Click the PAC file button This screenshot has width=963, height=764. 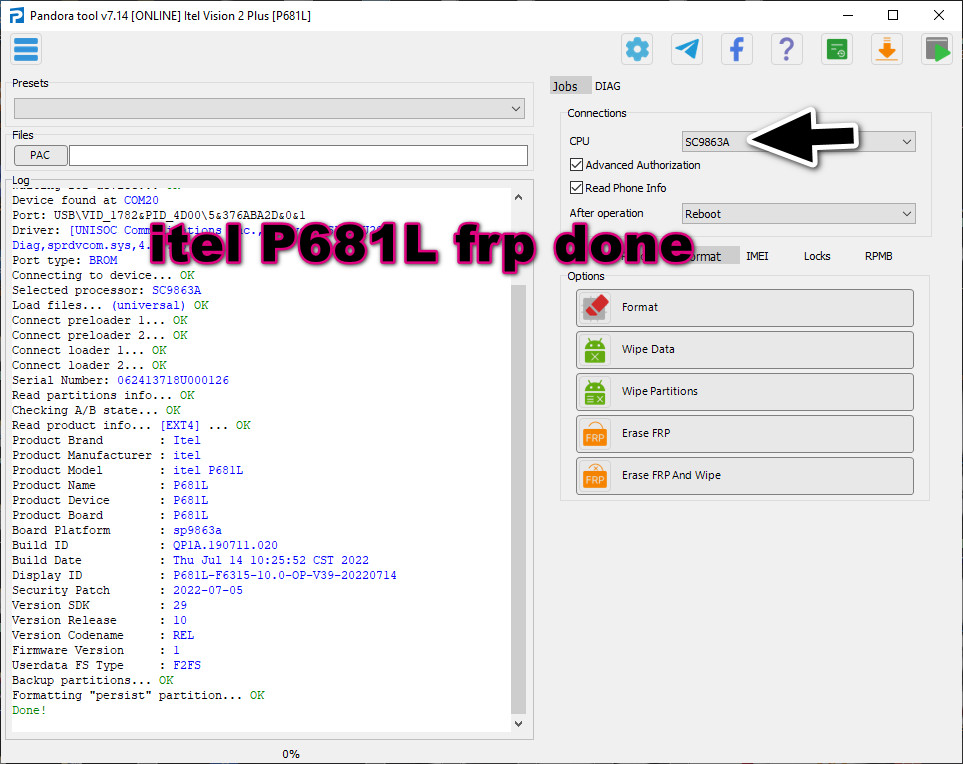click(40, 155)
